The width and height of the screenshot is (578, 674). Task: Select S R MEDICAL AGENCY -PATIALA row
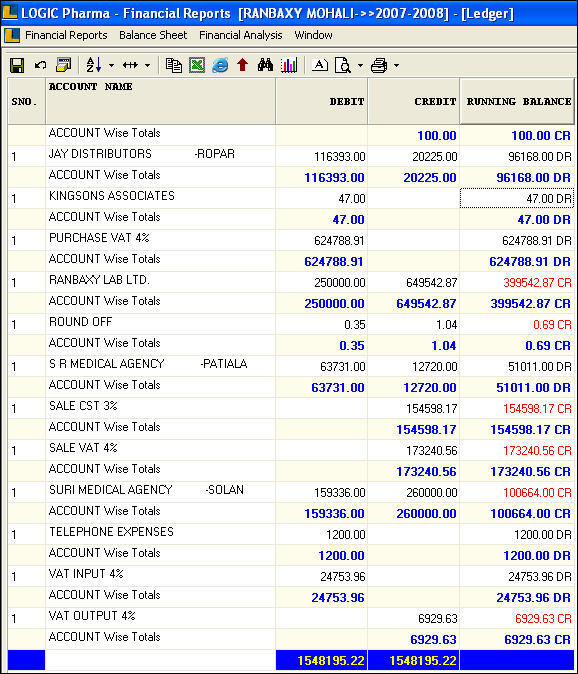click(x=291, y=366)
